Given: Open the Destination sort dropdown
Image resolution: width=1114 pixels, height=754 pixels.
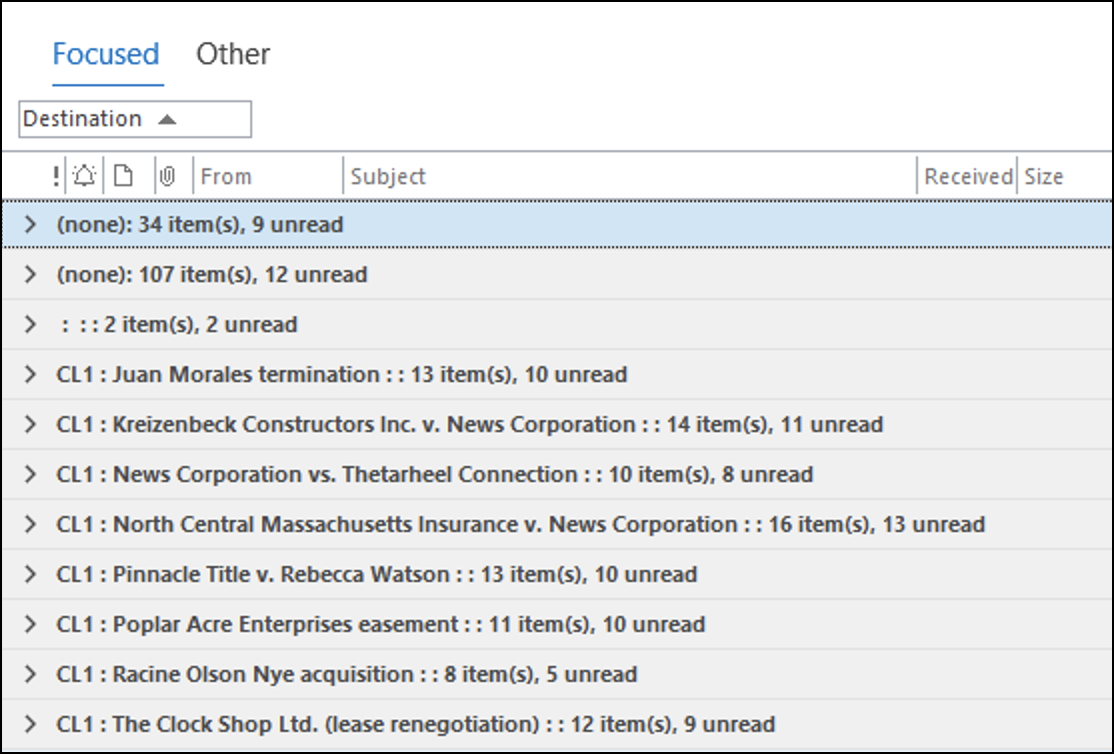Looking at the screenshot, I should (135, 119).
